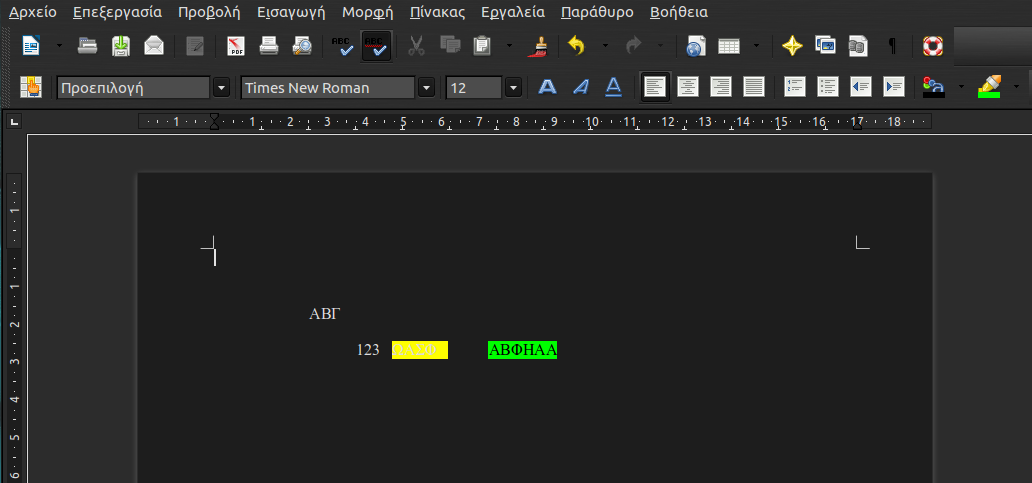
Task: Toggle formatting marks pilcrow
Action: (x=892, y=46)
